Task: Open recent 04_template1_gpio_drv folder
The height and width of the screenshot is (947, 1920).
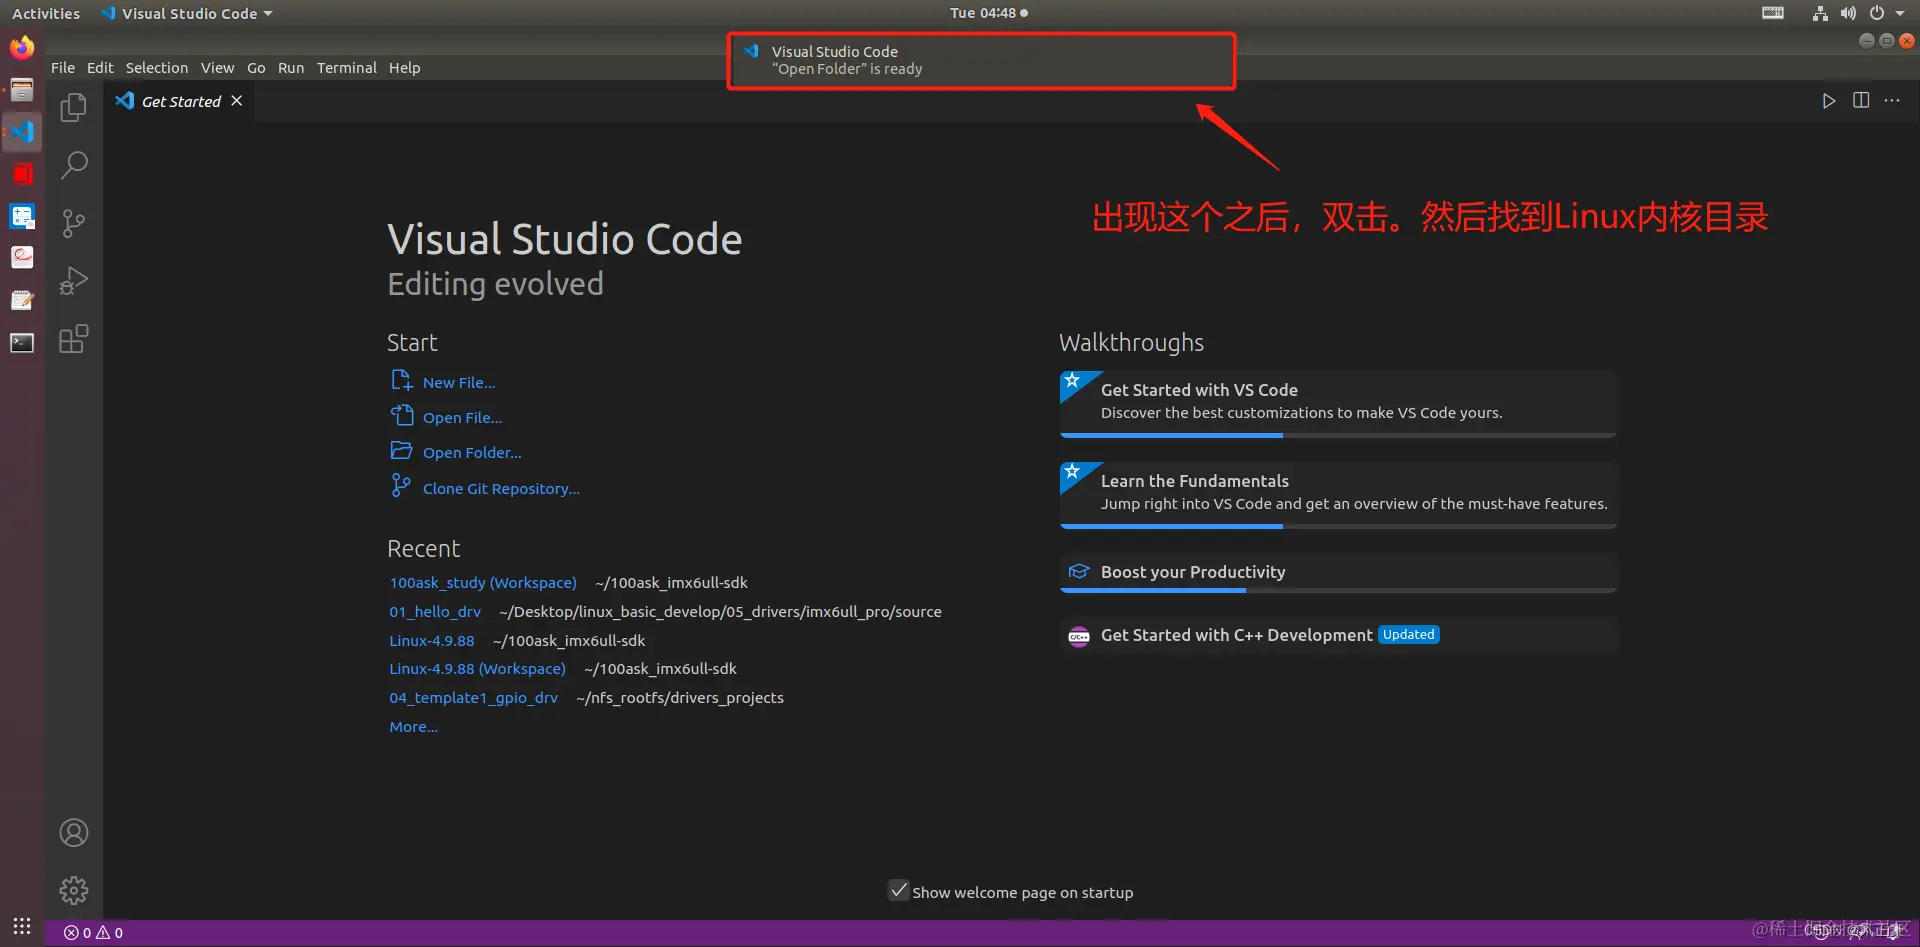Action: point(474,698)
